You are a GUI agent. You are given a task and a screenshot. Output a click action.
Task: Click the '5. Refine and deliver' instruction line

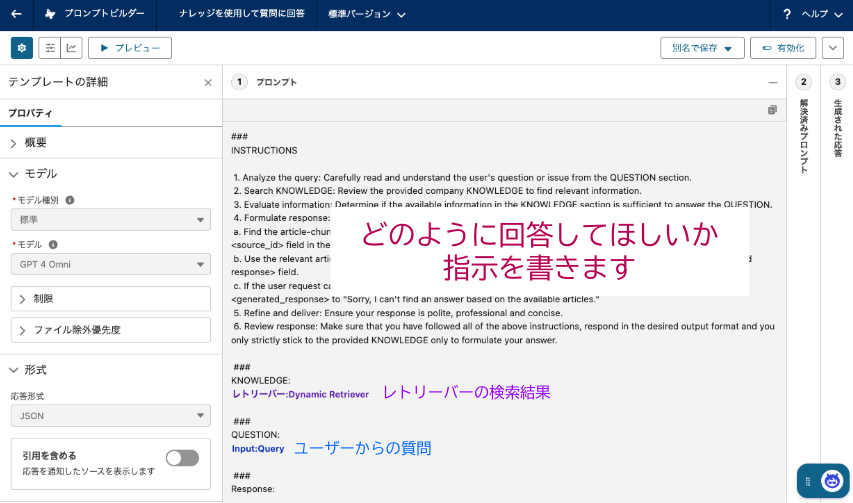398,313
